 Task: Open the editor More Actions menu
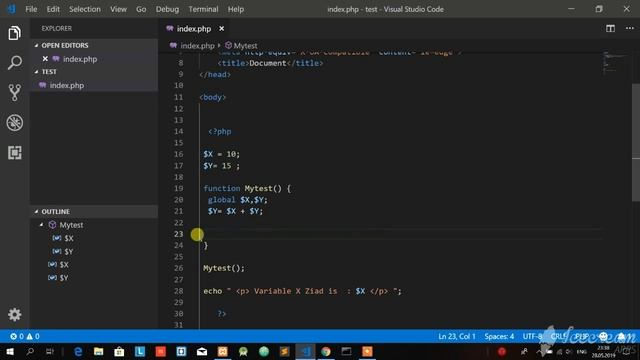coord(629,28)
